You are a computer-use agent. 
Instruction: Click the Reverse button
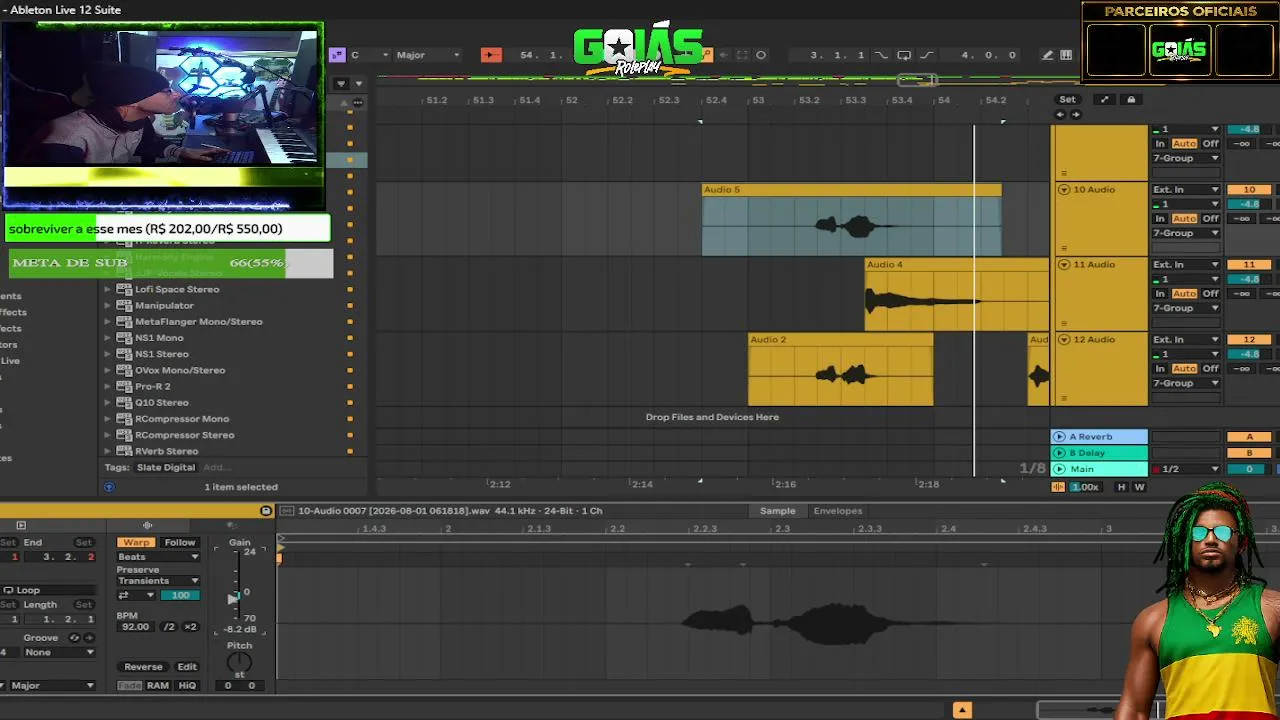click(143, 667)
